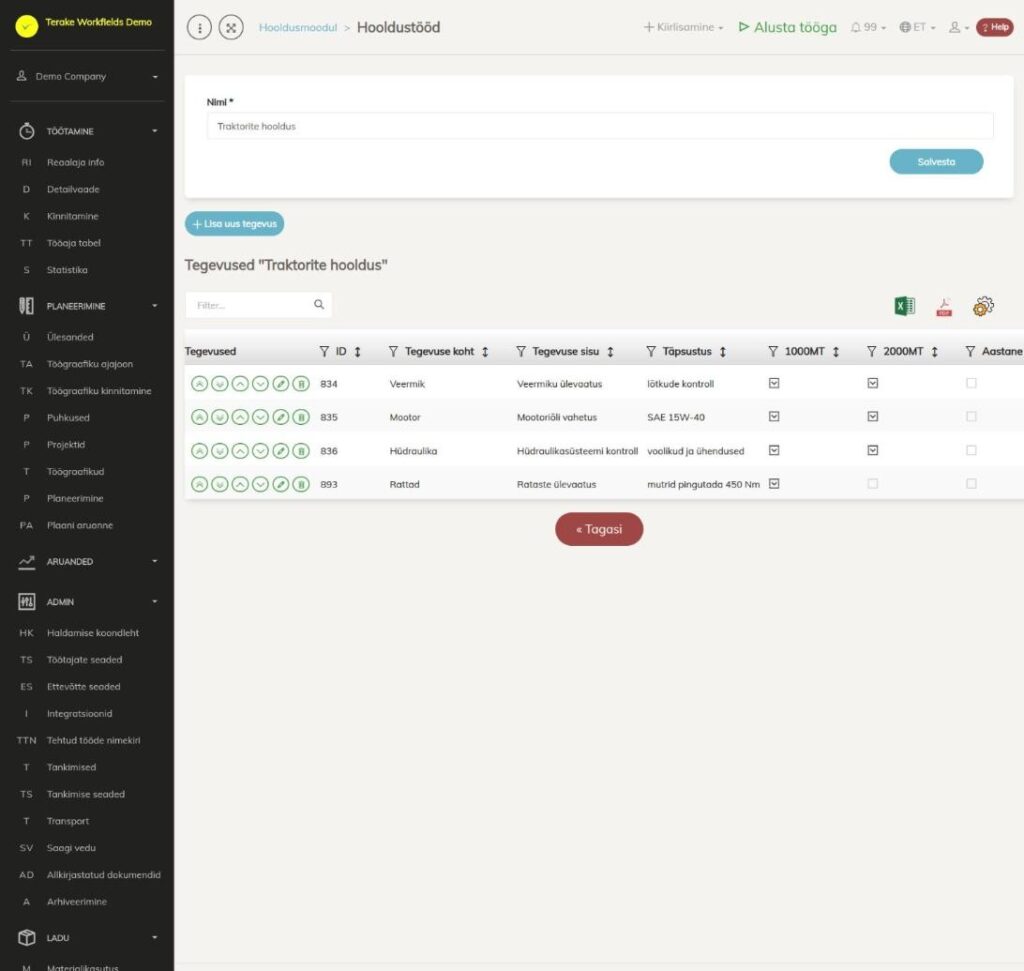Uncheck 2000MT for Hüdraulika row
The image size is (1024, 971).
click(x=872, y=450)
